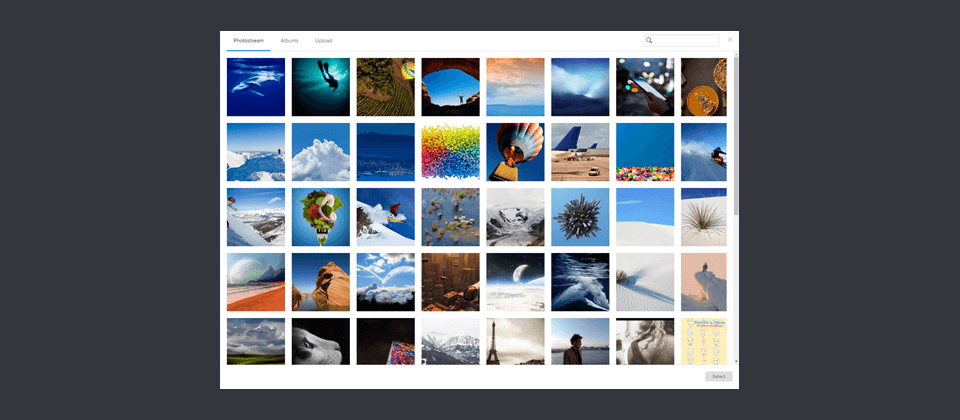The height and width of the screenshot is (420, 960).
Task: Close the photo picker dialog
Action: [x=730, y=40]
